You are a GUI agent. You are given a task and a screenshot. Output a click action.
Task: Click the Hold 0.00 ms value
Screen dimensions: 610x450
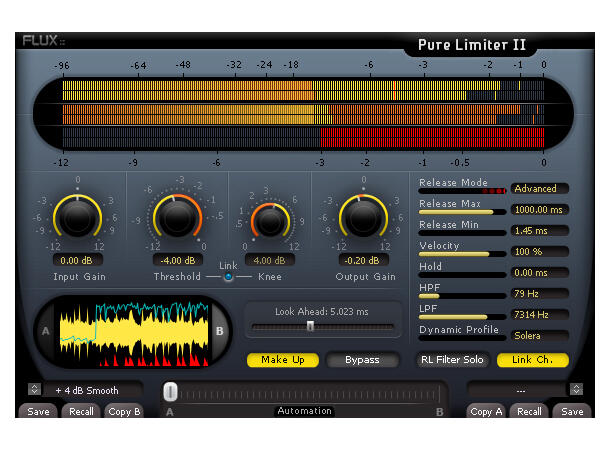tap(540, 273)
